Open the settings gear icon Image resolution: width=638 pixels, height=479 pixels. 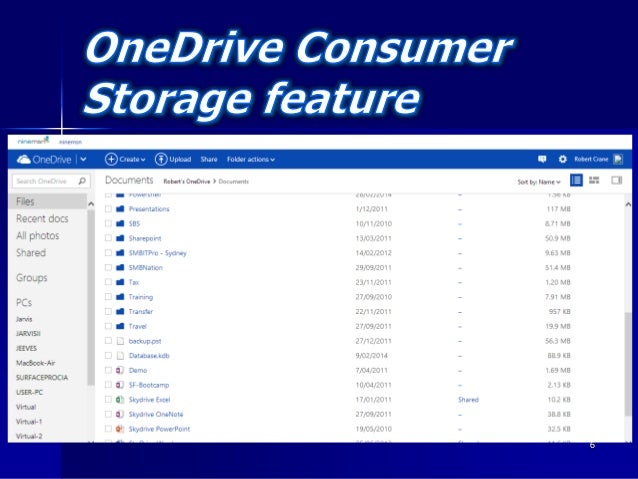[x=563, y=160]
